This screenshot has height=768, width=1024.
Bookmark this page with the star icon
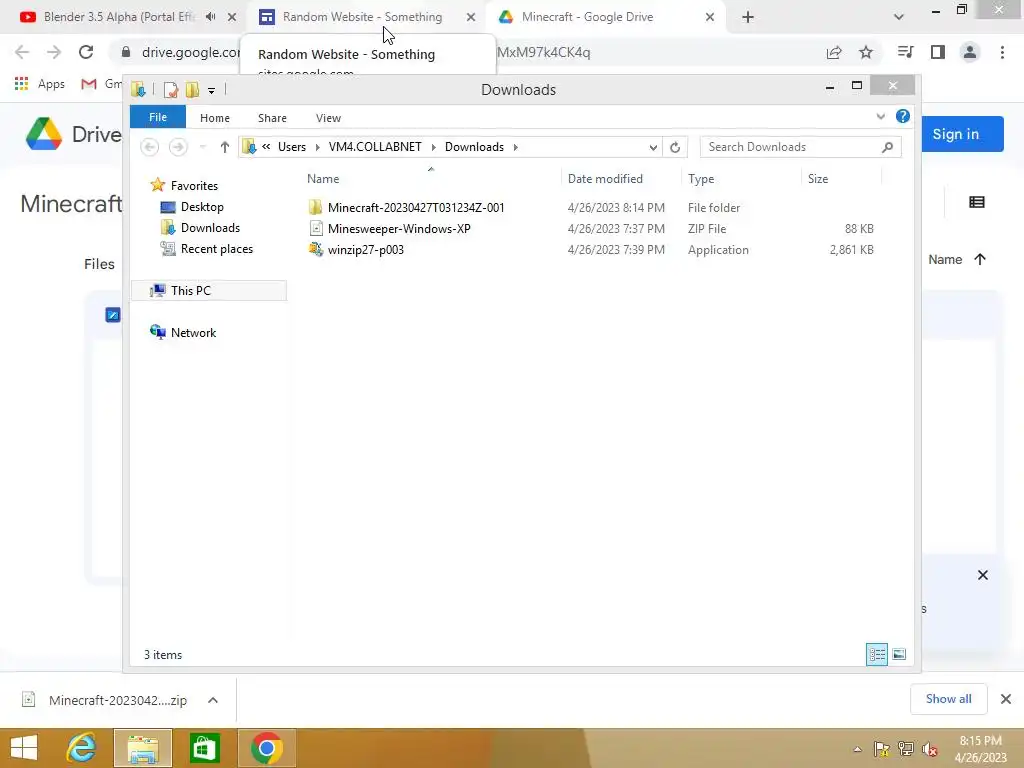point(866,52)
